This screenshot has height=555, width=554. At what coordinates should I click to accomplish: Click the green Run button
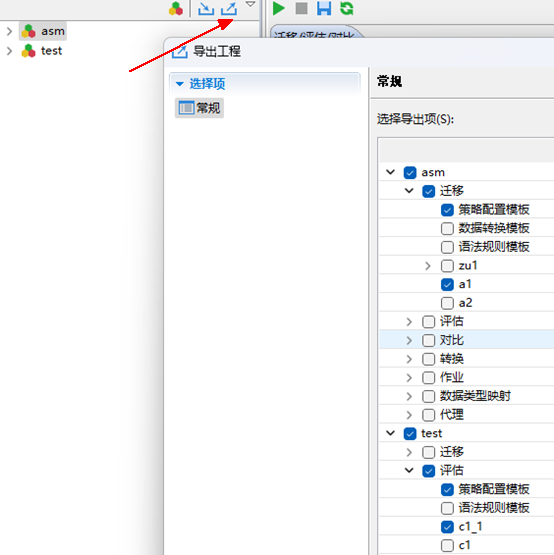click(279, 8)
